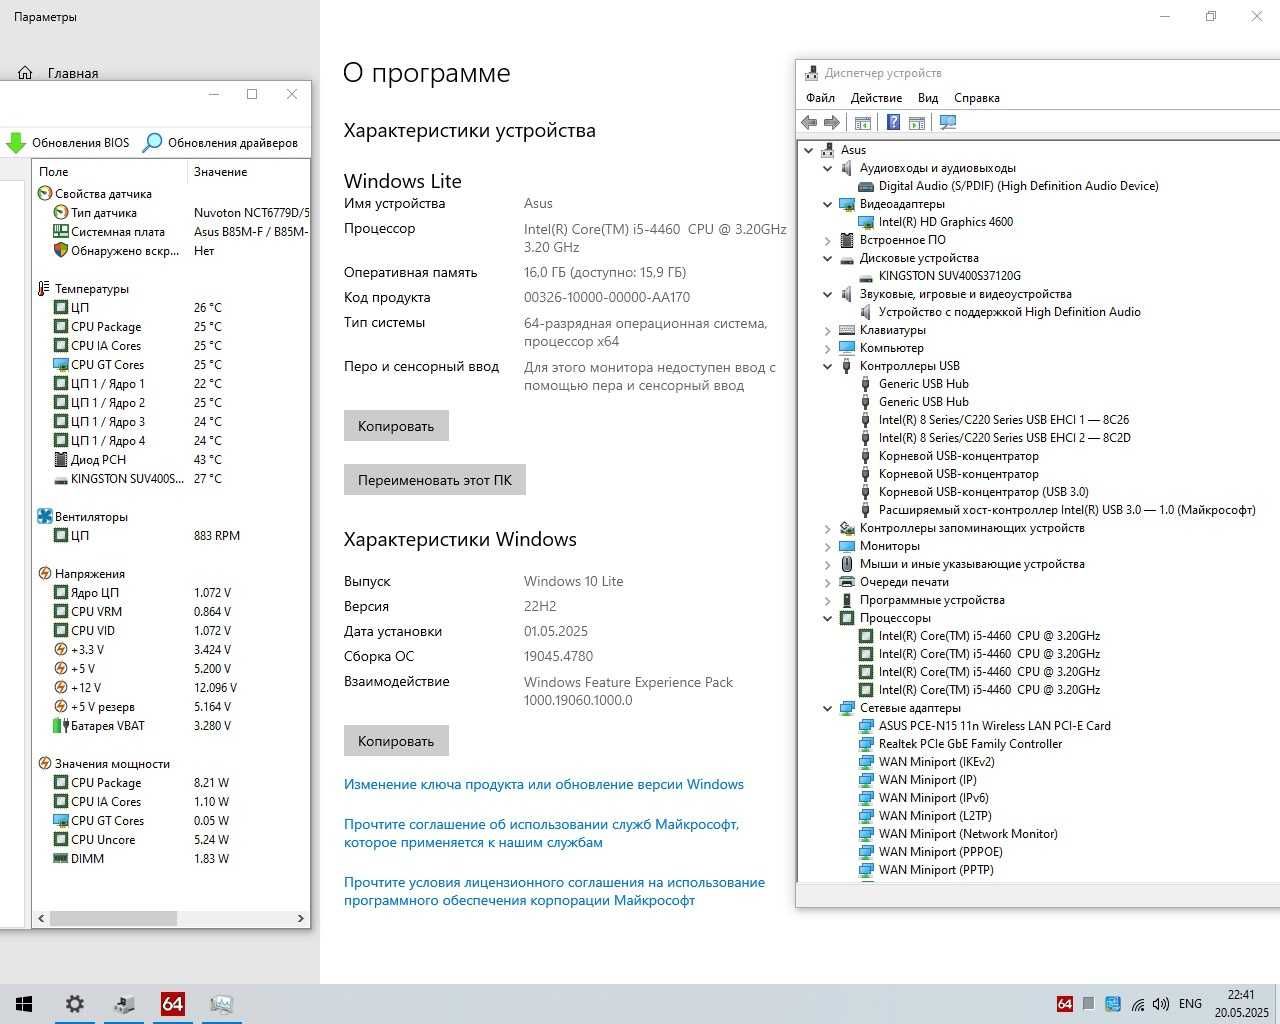
Task: Click volume icon in system tray
Action: click(1160, 1004)
